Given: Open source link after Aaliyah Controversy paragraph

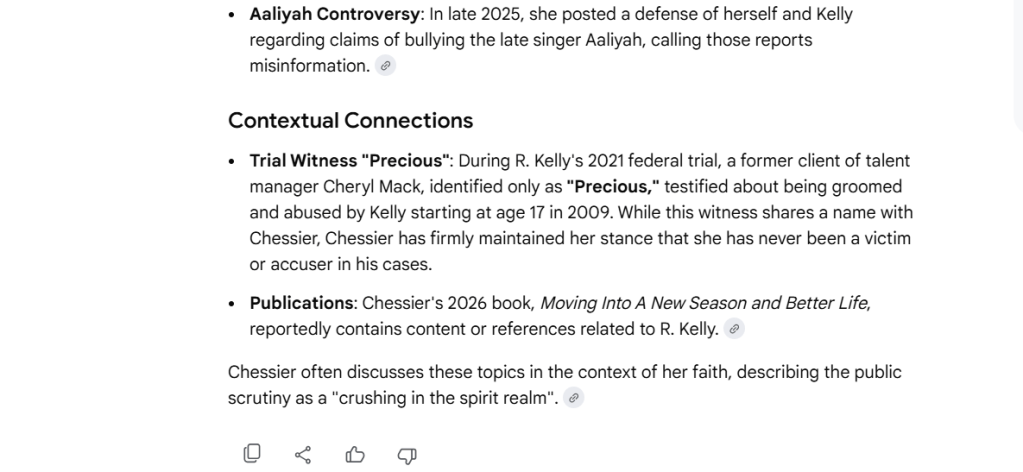Looking at the screenshot, I should 385,66.
